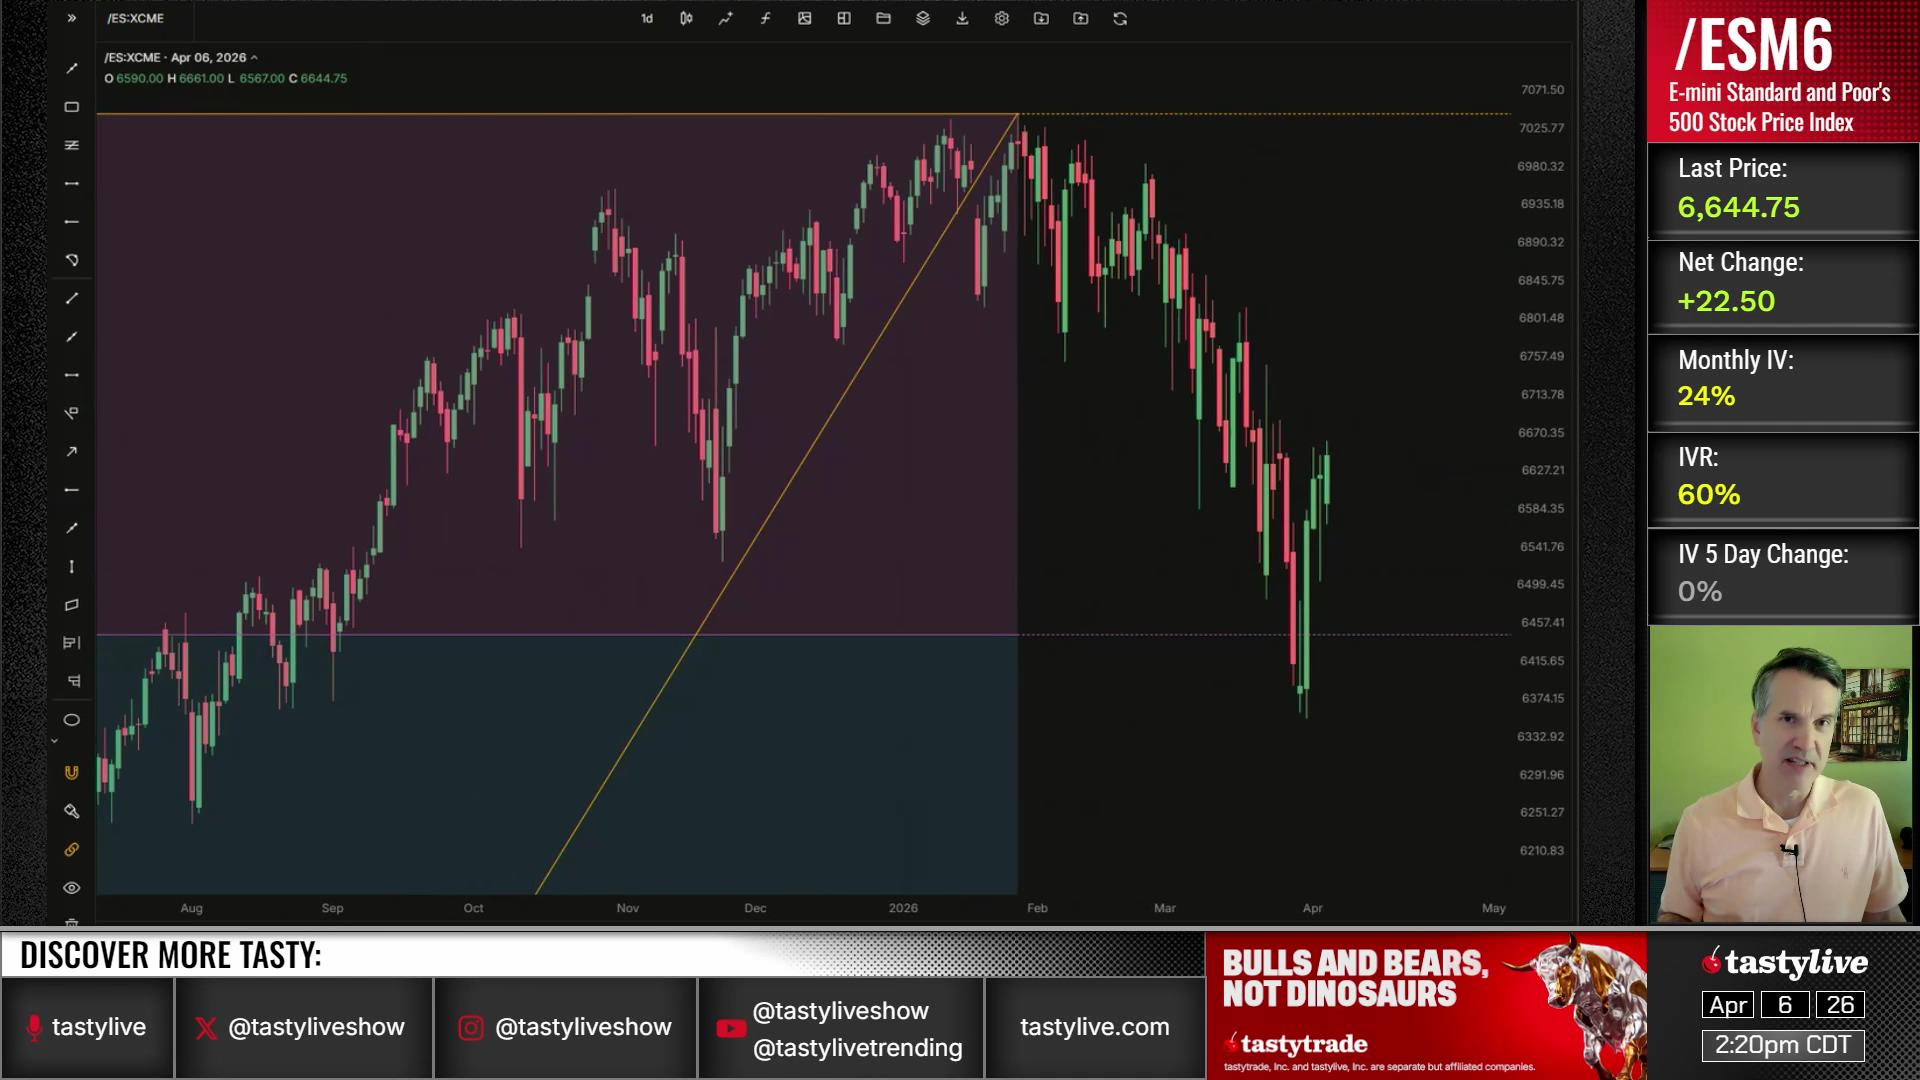Click the refresh chart icon
The width and height of the screenshot is (1920, 1080).
tap(1120, 18)
